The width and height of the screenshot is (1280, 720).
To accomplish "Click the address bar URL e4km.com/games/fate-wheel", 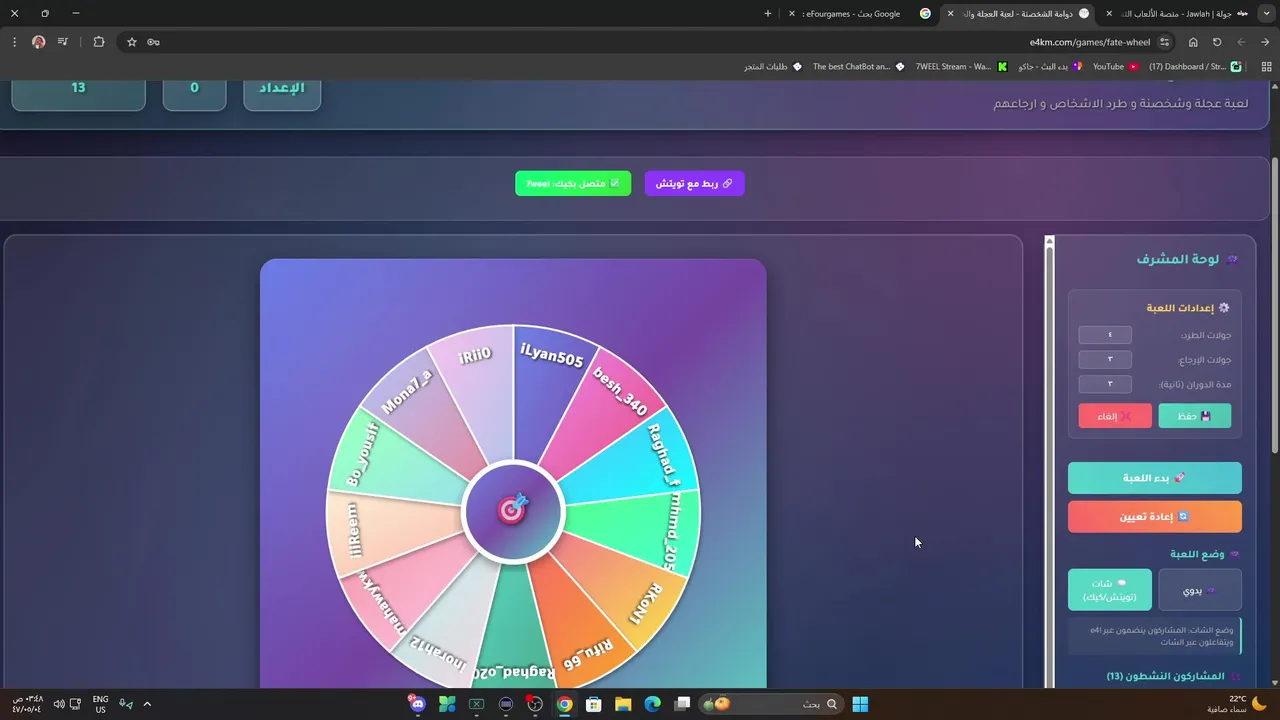I will [x=1090, y=42].
